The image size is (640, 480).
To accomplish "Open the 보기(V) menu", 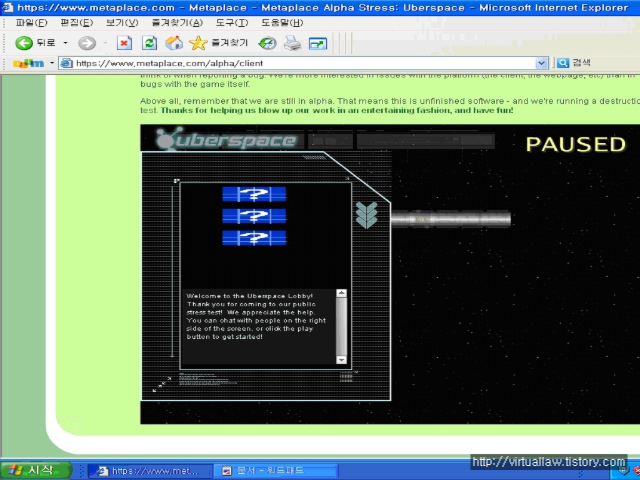I will (122, 22).
